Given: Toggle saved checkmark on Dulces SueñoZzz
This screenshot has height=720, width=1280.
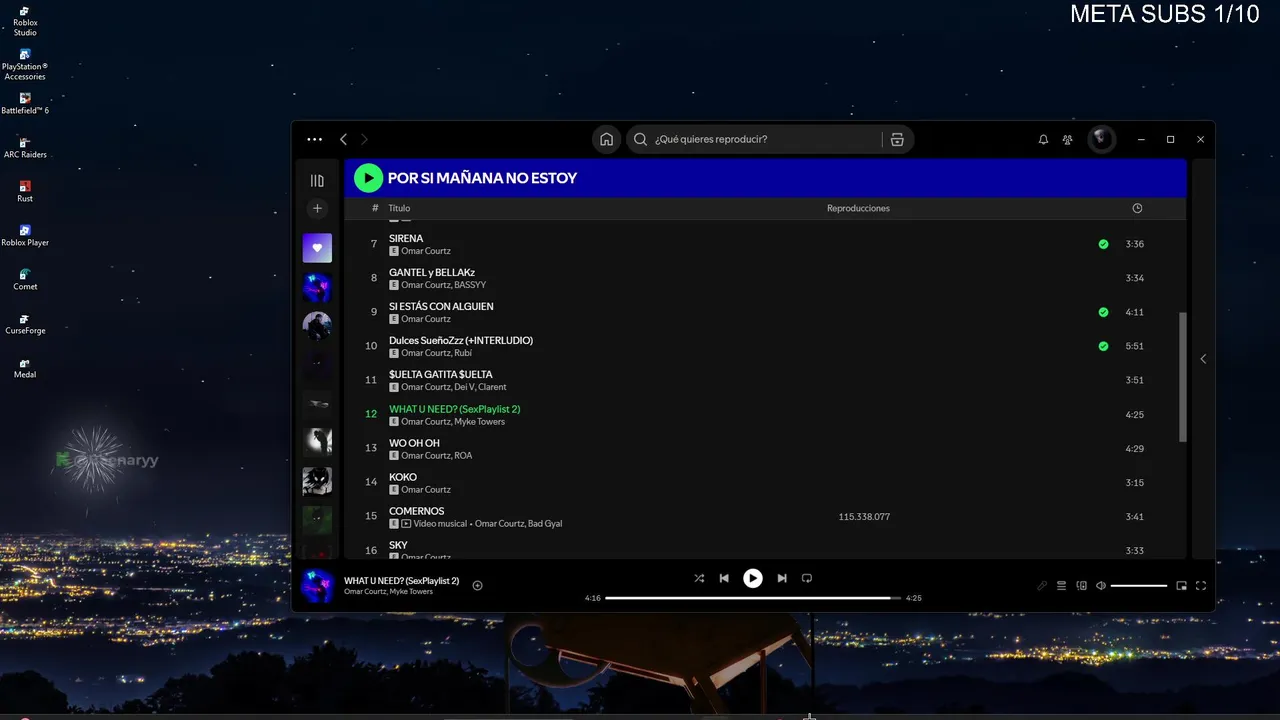Looking at the screenshot, I should coord(1103,346).
